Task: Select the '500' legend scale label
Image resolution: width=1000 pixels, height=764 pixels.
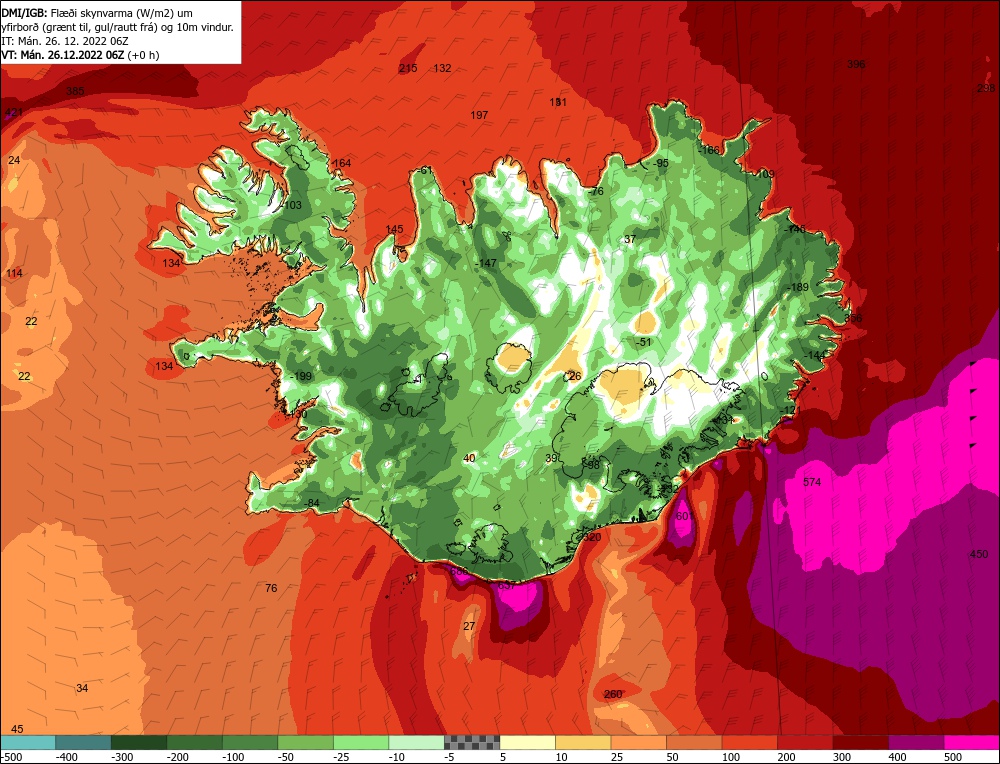Action: [x=953, y=757]
